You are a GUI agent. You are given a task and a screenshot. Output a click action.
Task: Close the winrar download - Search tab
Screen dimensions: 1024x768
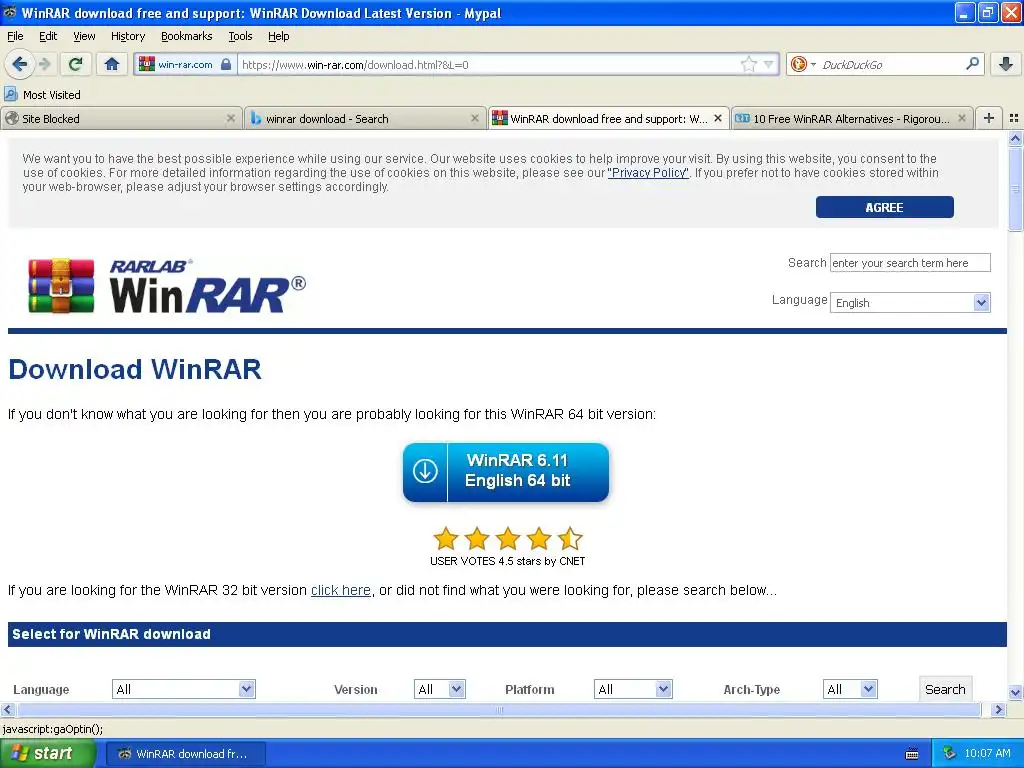(x=475, y=118)
